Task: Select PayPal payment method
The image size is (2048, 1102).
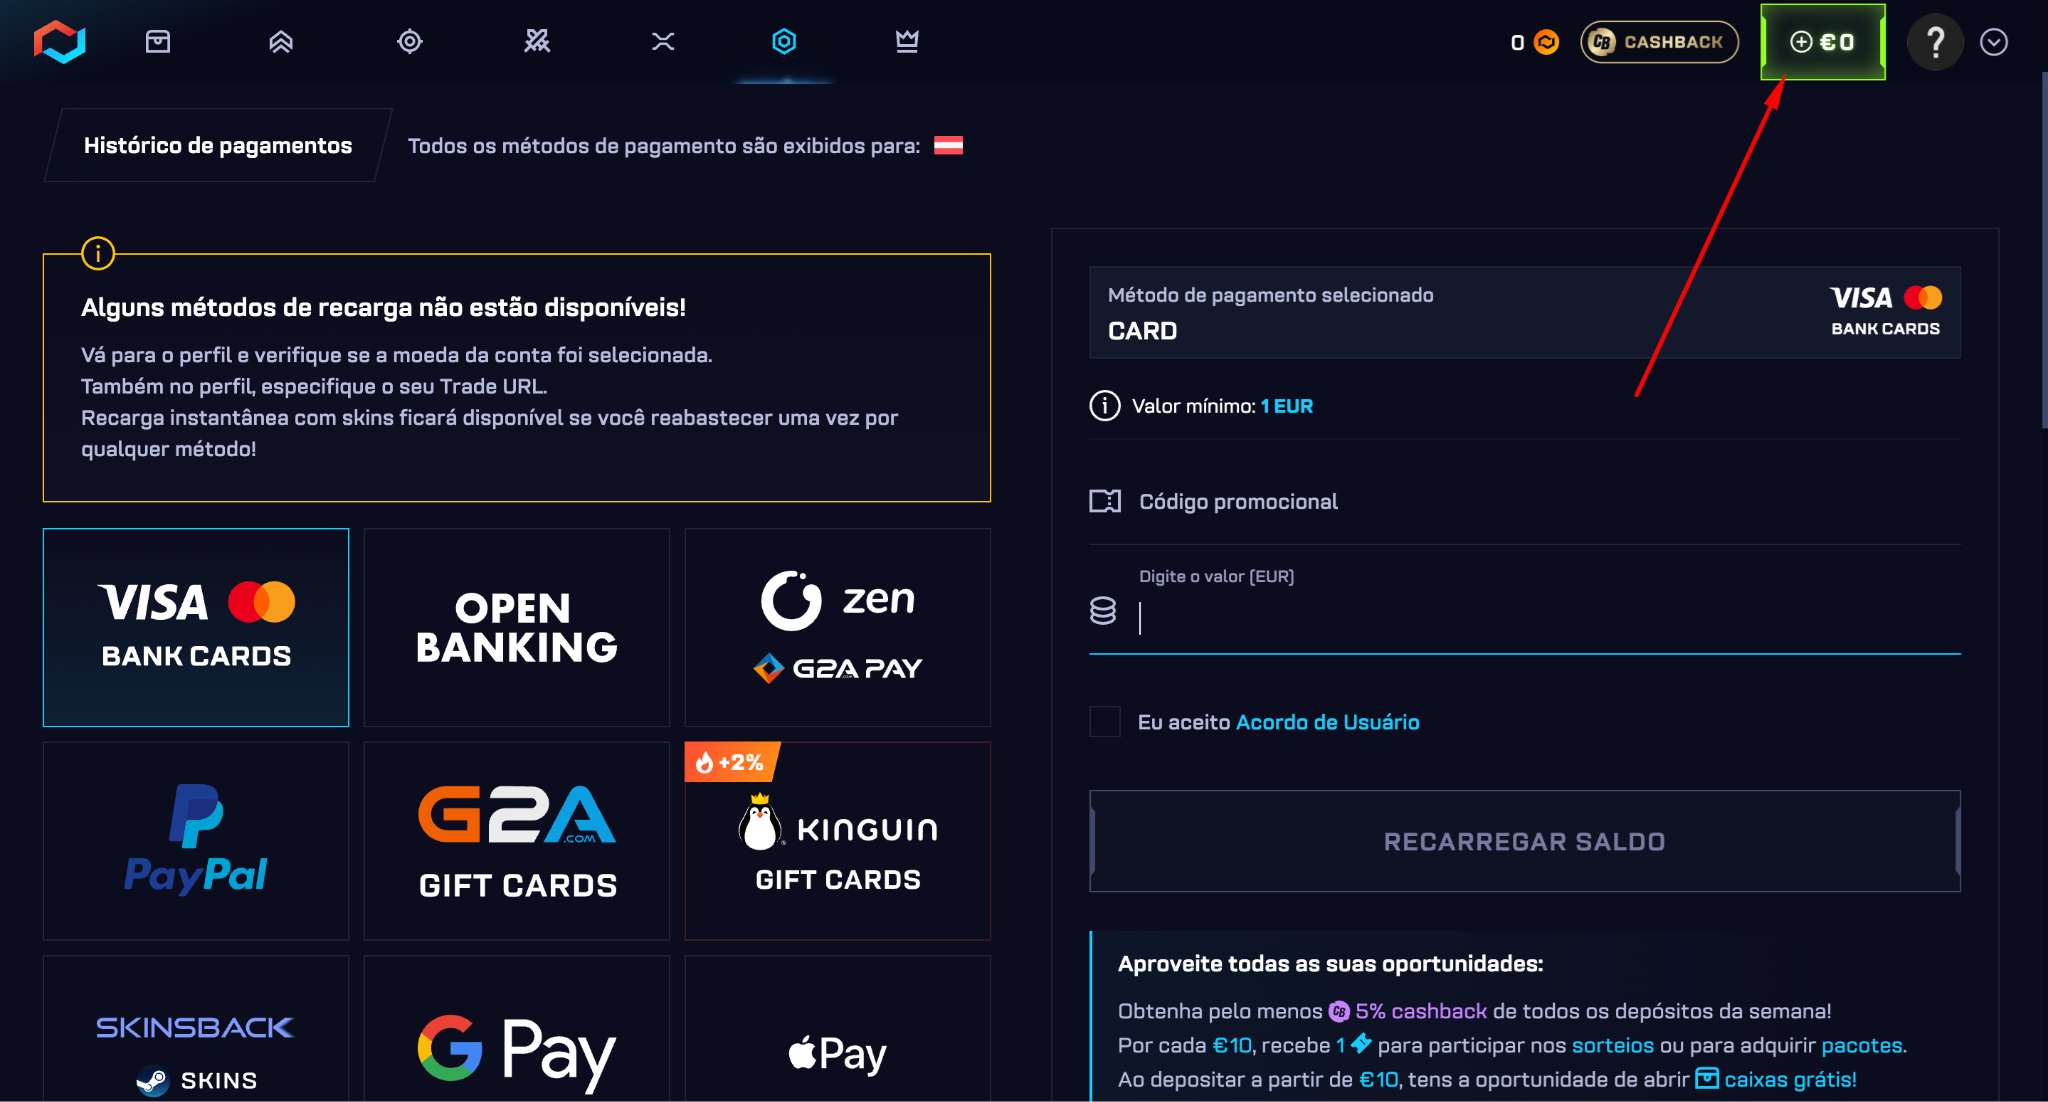Action: [196, 840]
